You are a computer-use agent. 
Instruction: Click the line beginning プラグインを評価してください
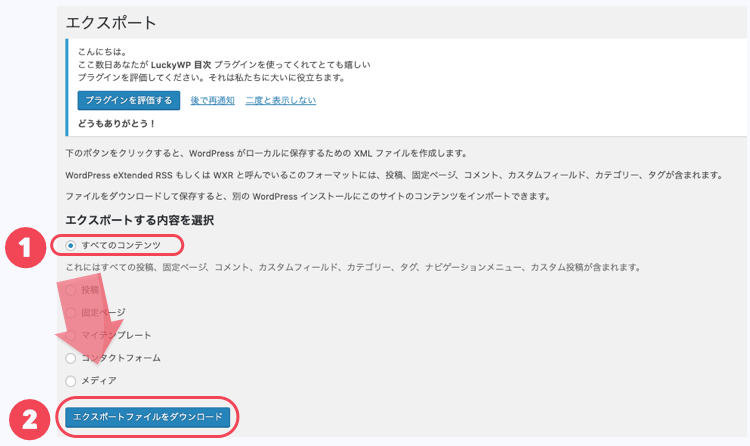click(x=212, y=78)
